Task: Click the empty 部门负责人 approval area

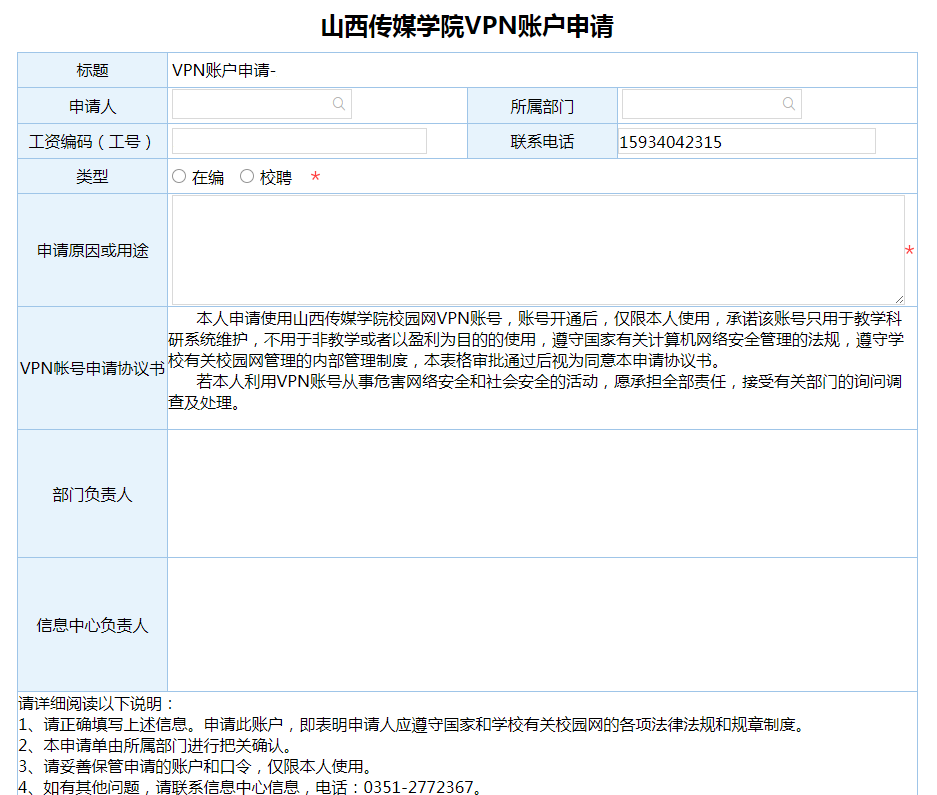Action: pos(541,494)
